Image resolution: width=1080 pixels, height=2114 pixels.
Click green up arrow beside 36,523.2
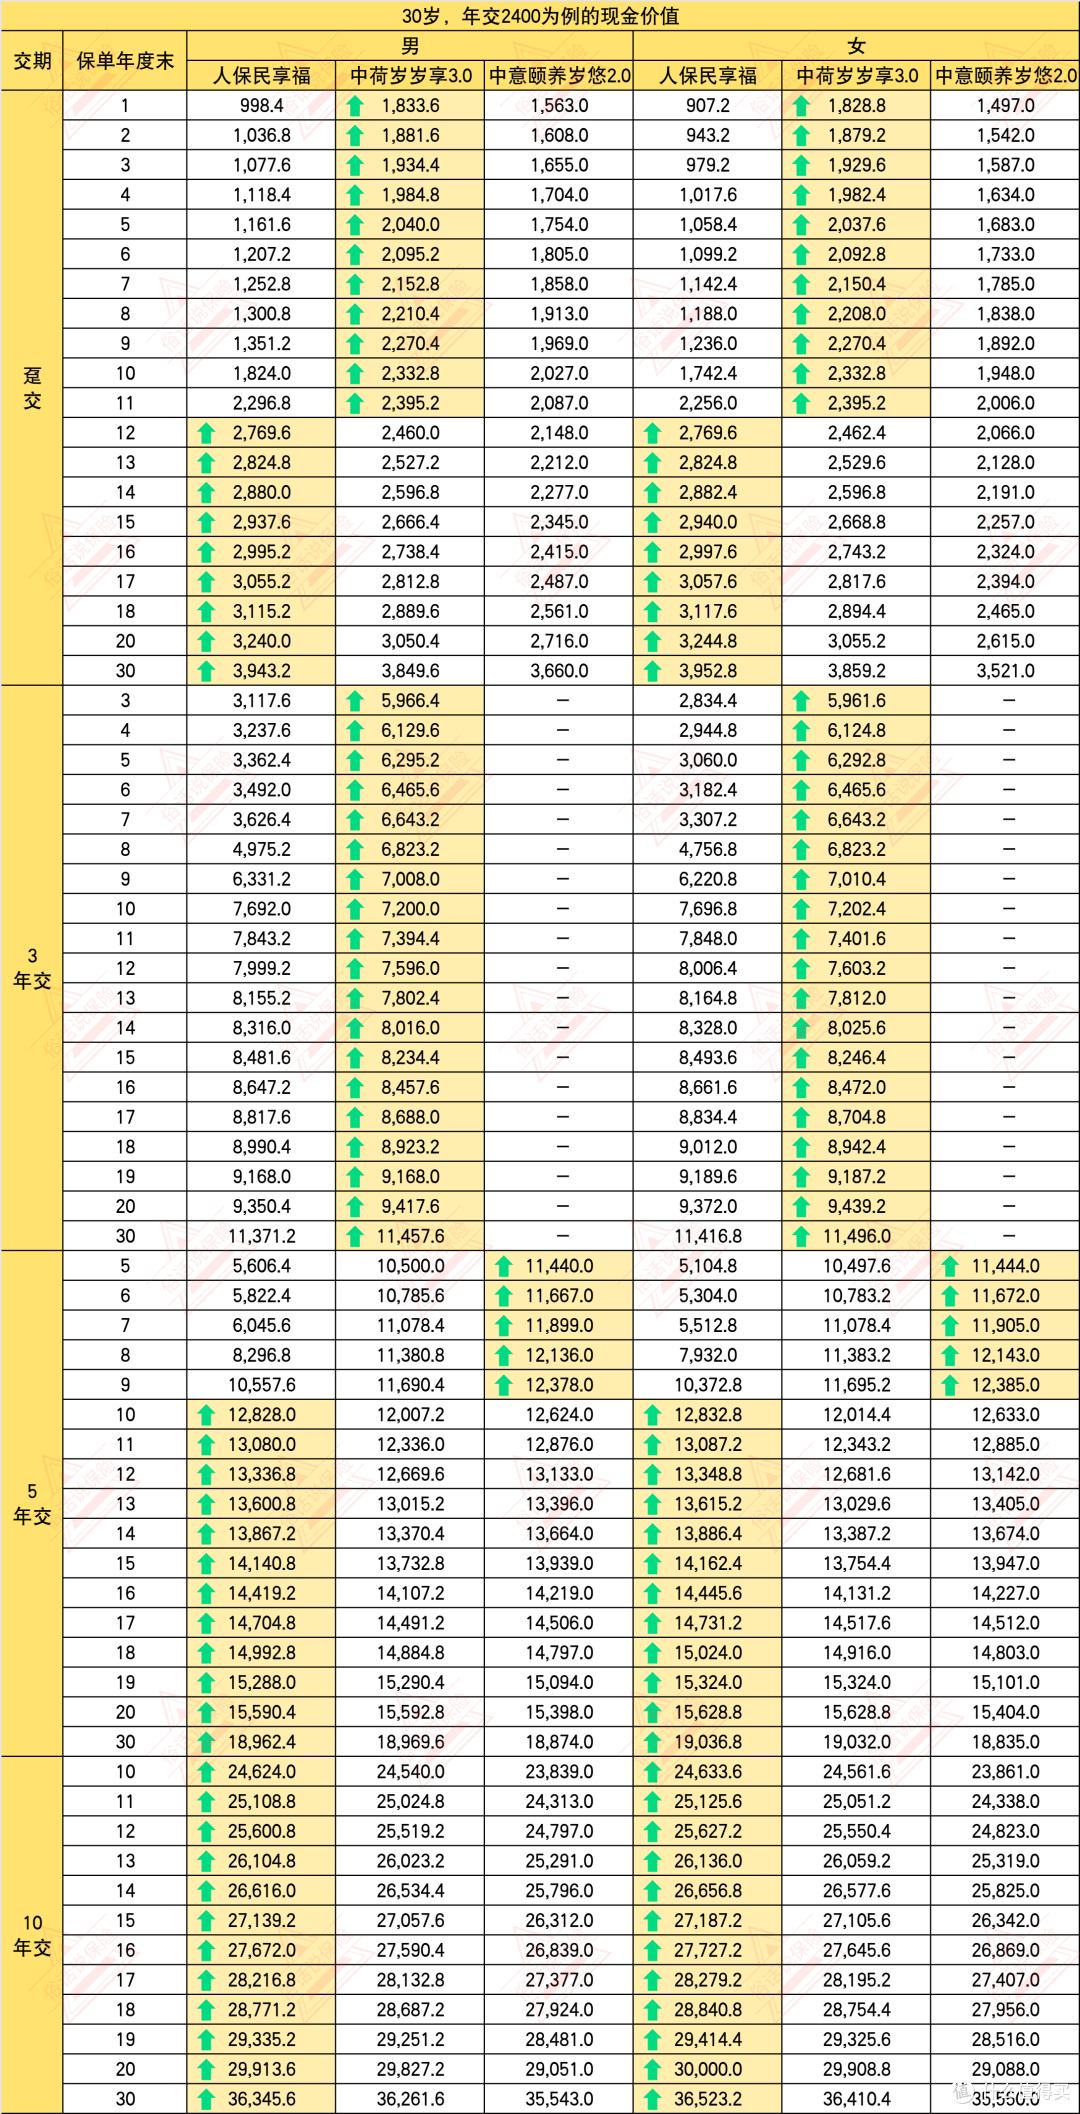click(653, 2100)
